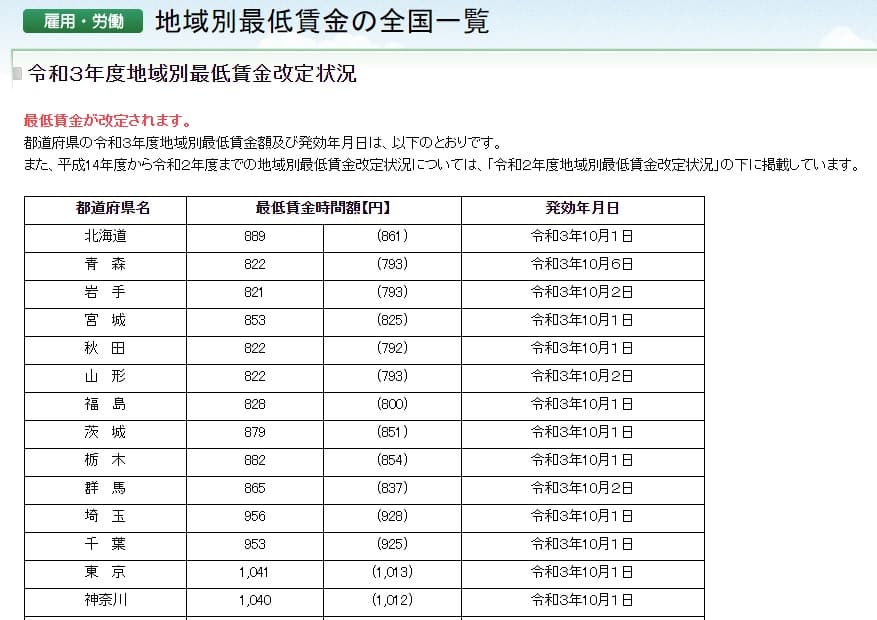This screenshot has width=877, height=620.
Task: Click the effective date in the 宮城 row
Action: (582, 320)
